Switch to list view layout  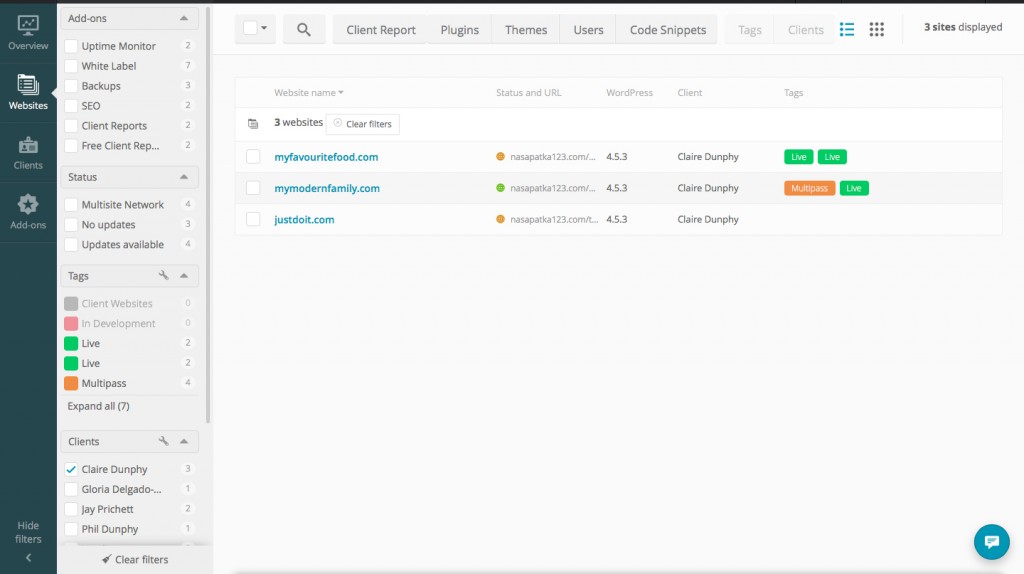tap(847, 30)
